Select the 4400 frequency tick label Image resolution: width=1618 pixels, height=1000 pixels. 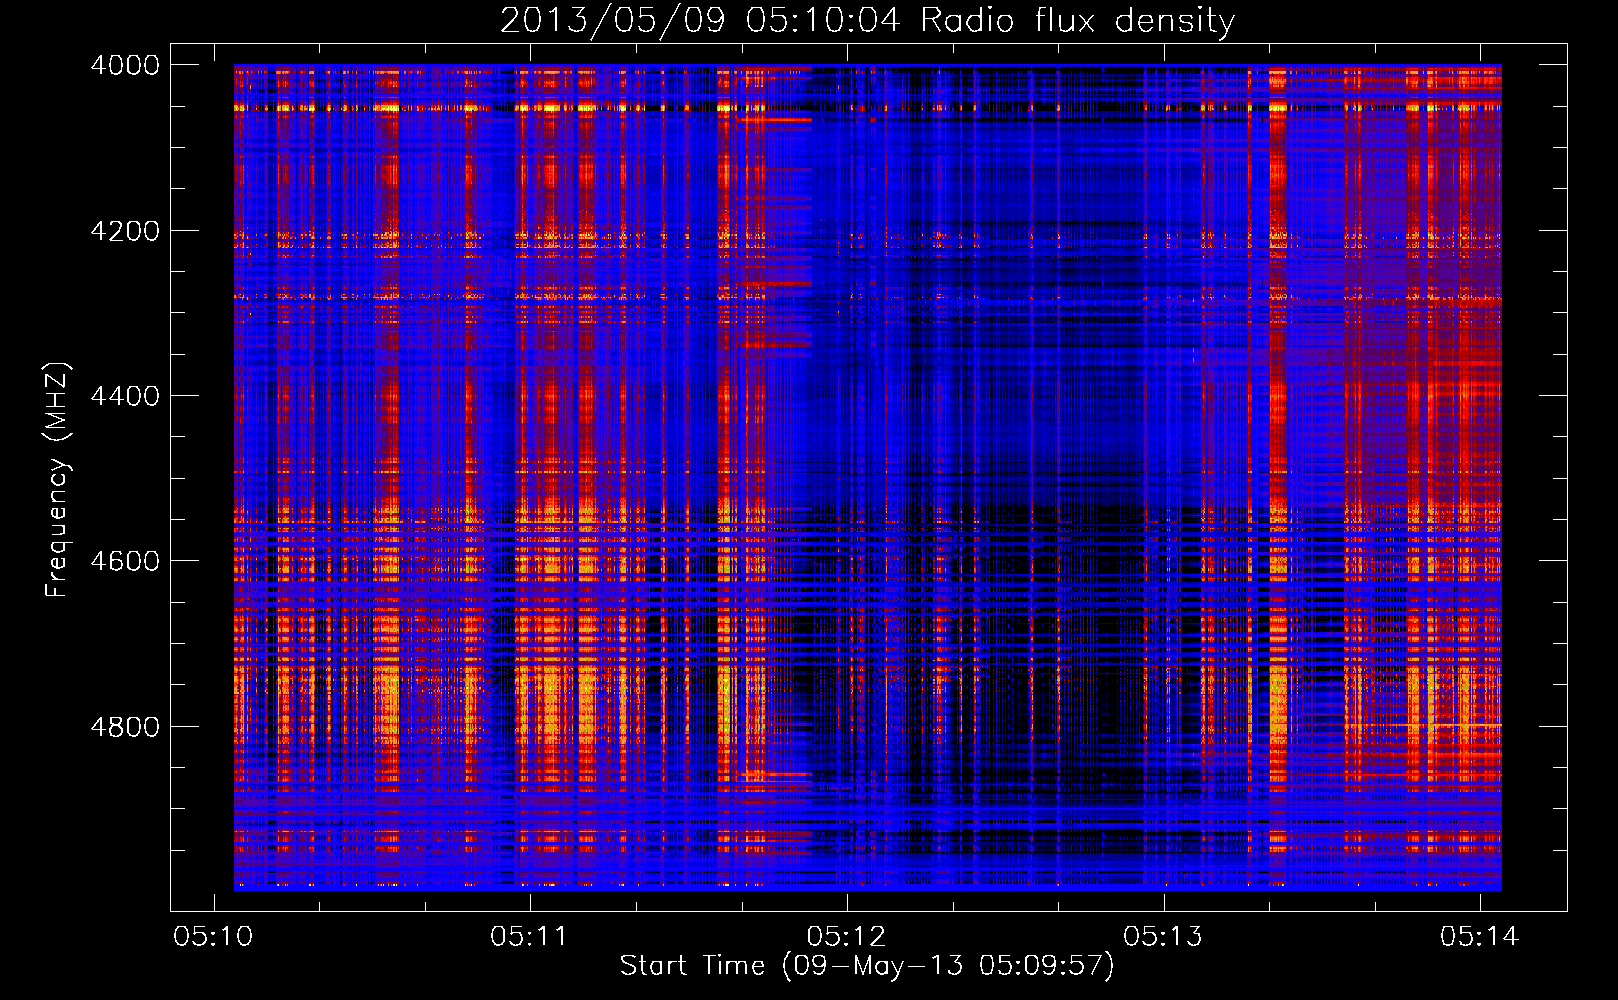(x=125, y=396)
